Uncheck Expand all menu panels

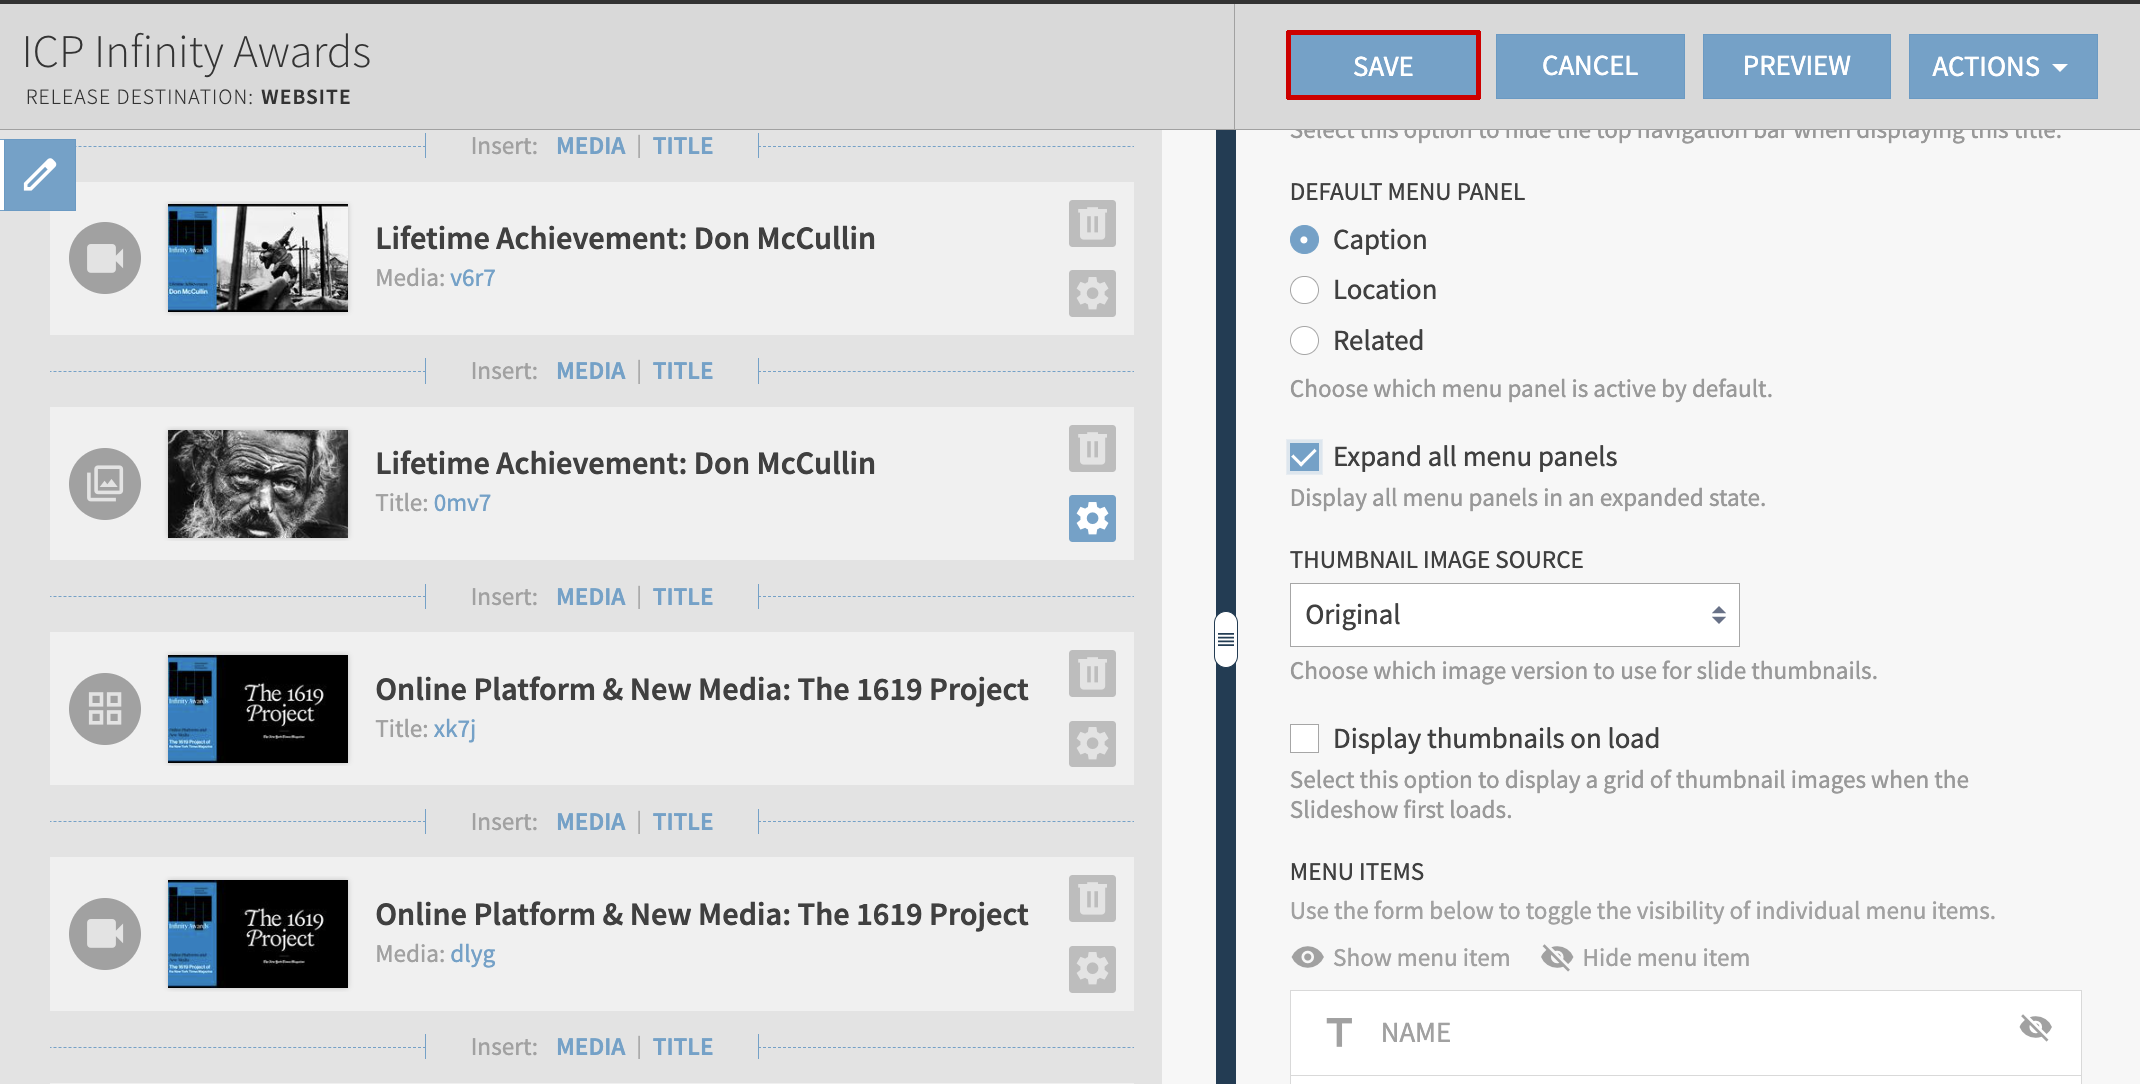[x=1305, y=457]
